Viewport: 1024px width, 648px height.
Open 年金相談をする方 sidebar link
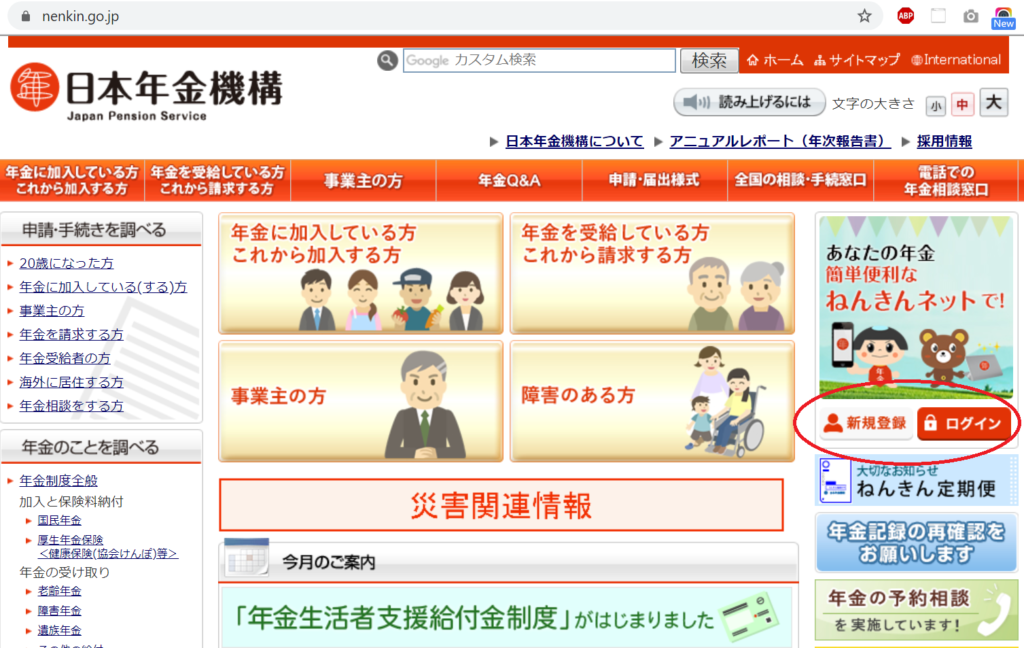tap(71, 406)
